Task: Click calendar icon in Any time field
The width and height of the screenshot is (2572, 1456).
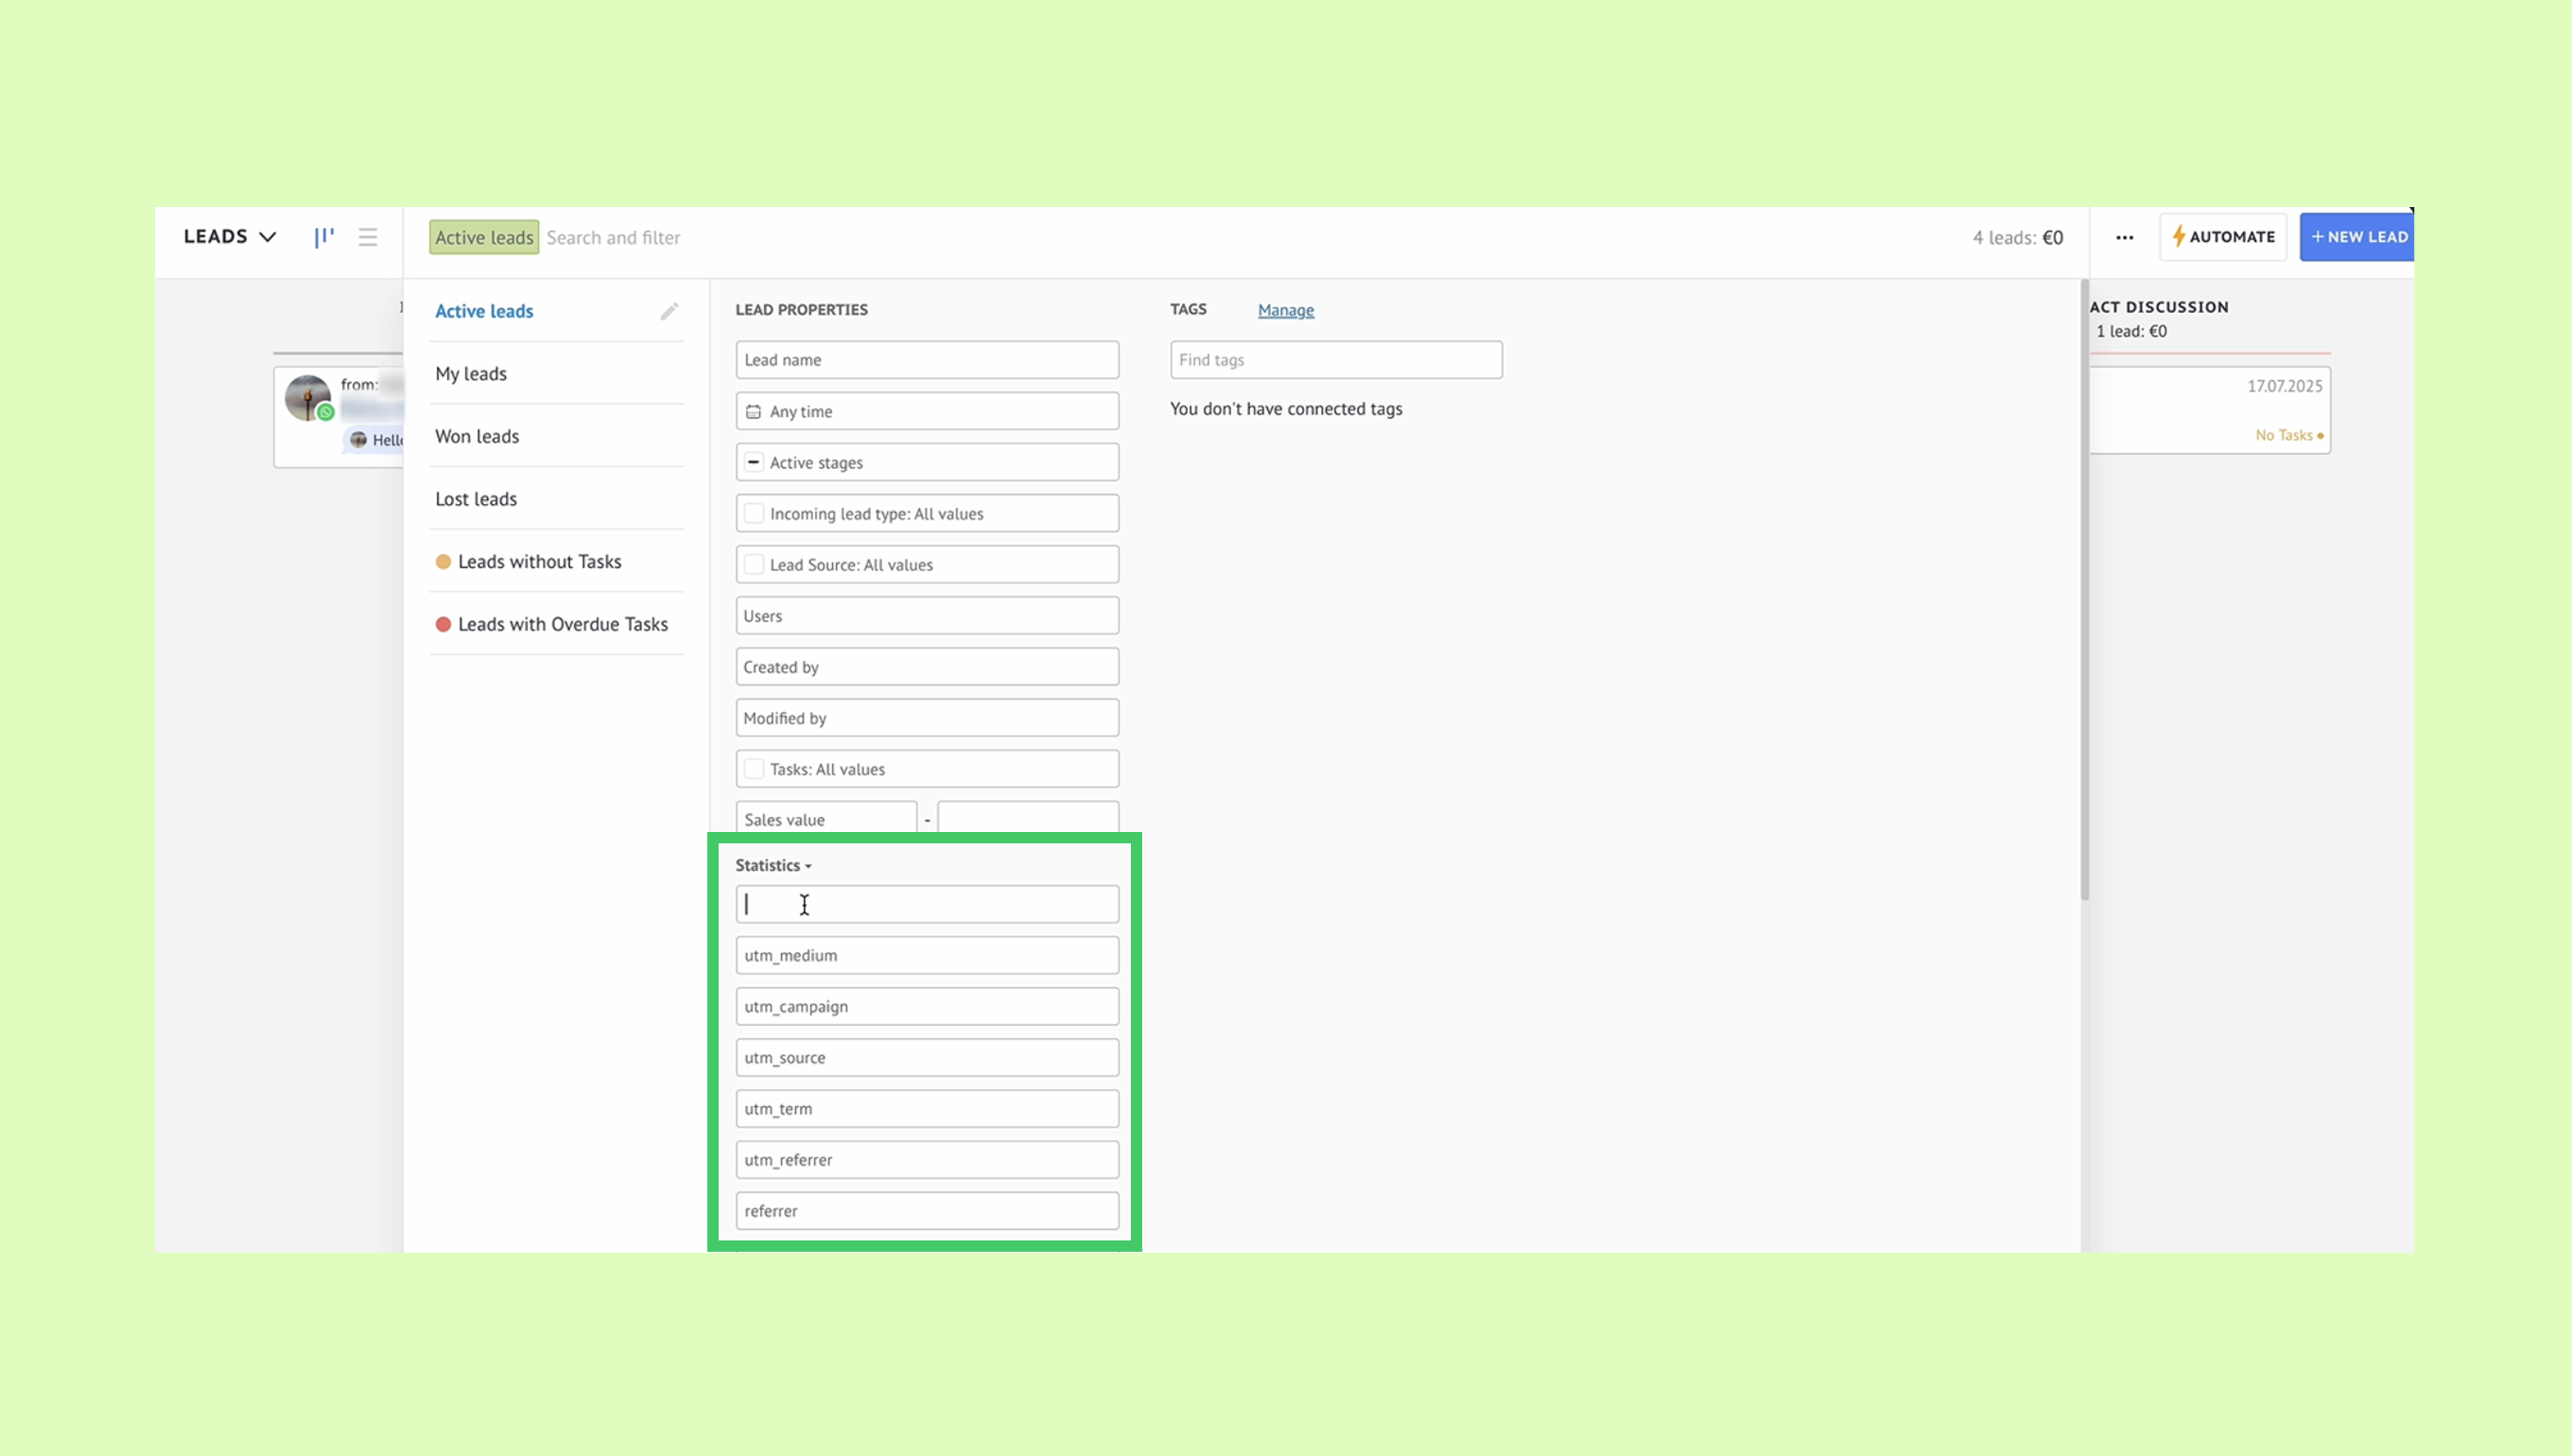Action: 753,411
